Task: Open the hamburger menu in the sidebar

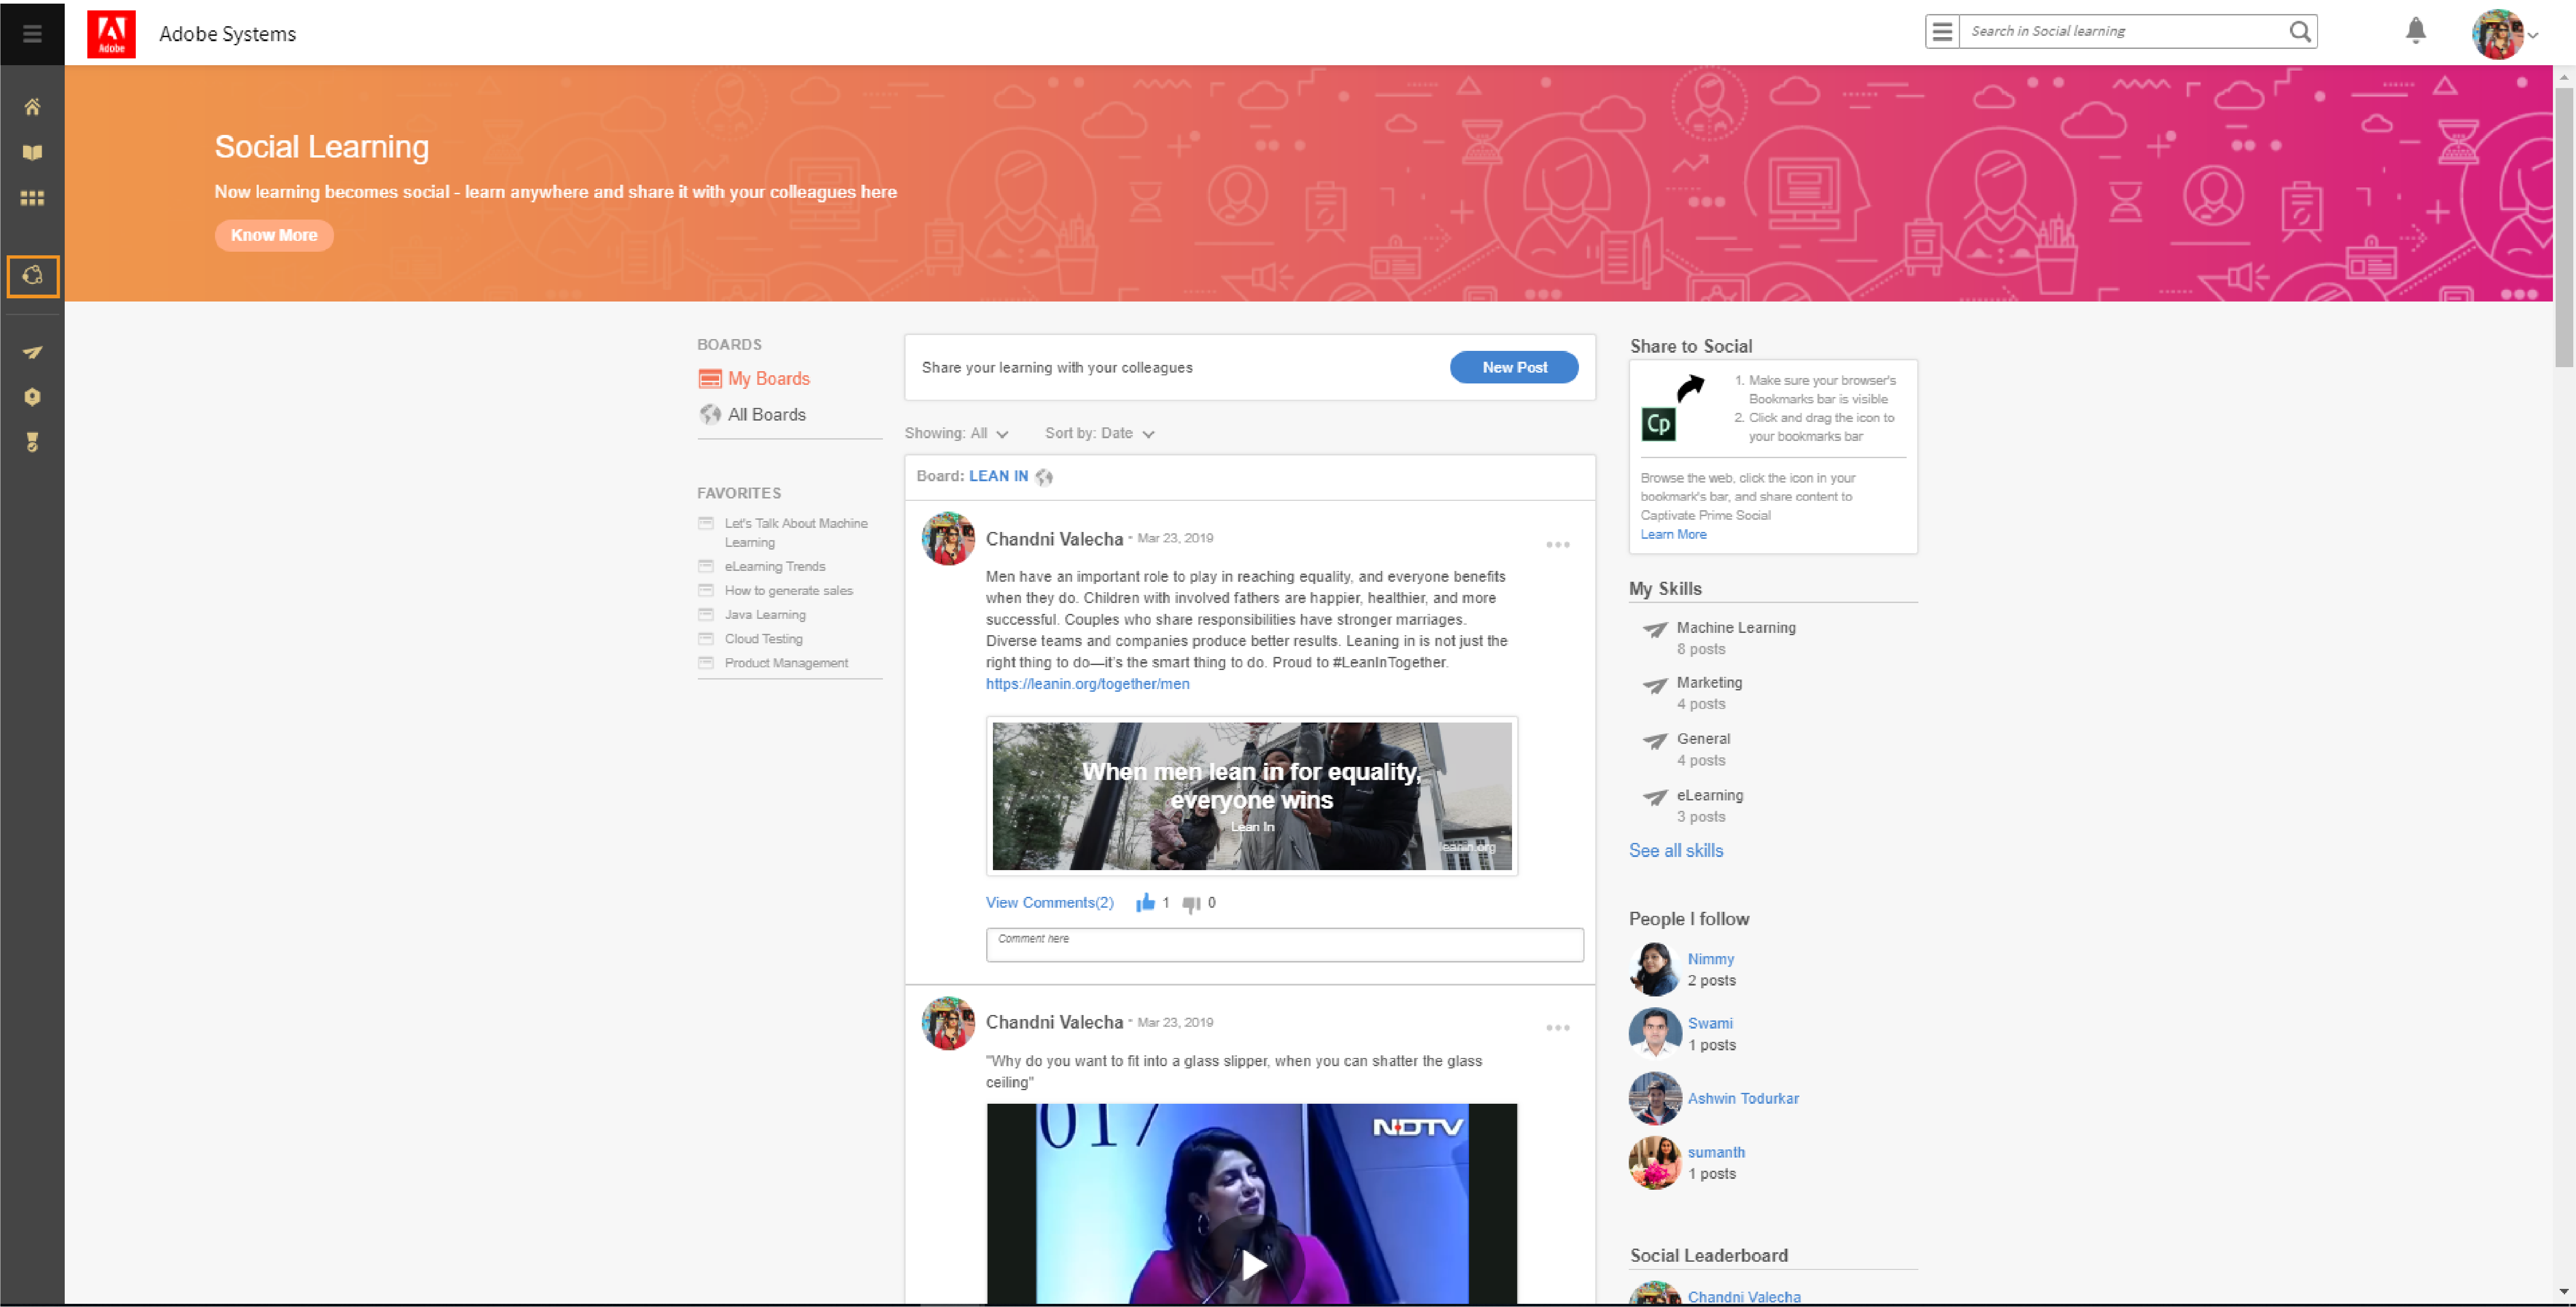Action: [32, 33]
